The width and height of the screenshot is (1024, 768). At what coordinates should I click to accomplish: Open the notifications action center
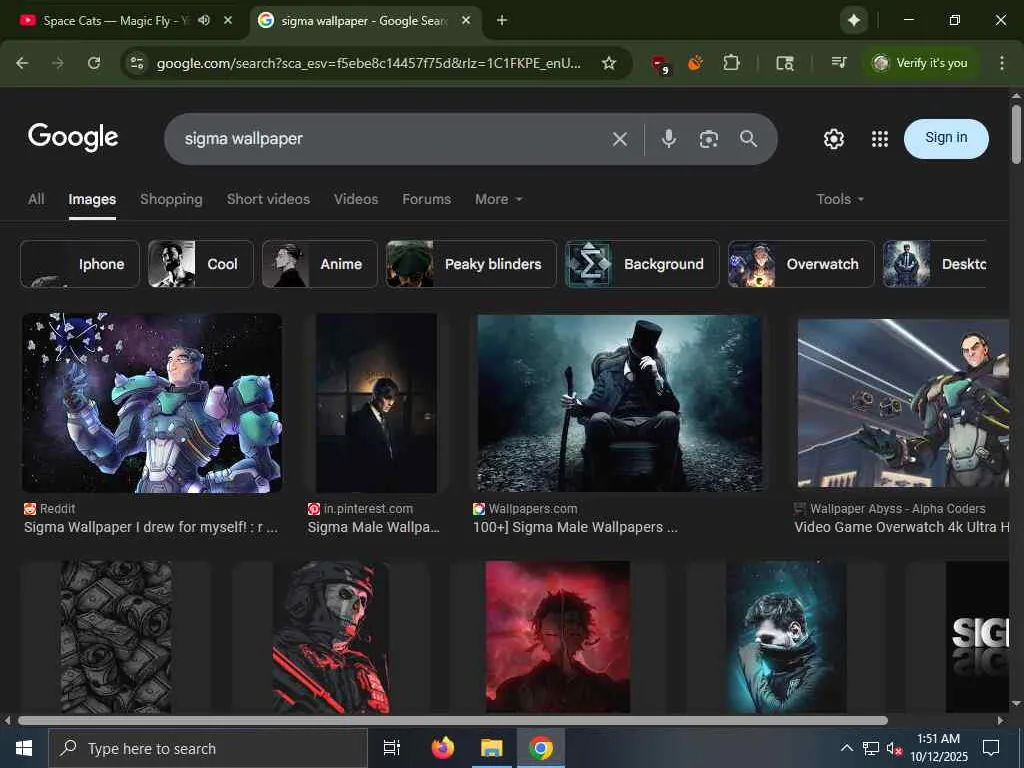(991, 748)
